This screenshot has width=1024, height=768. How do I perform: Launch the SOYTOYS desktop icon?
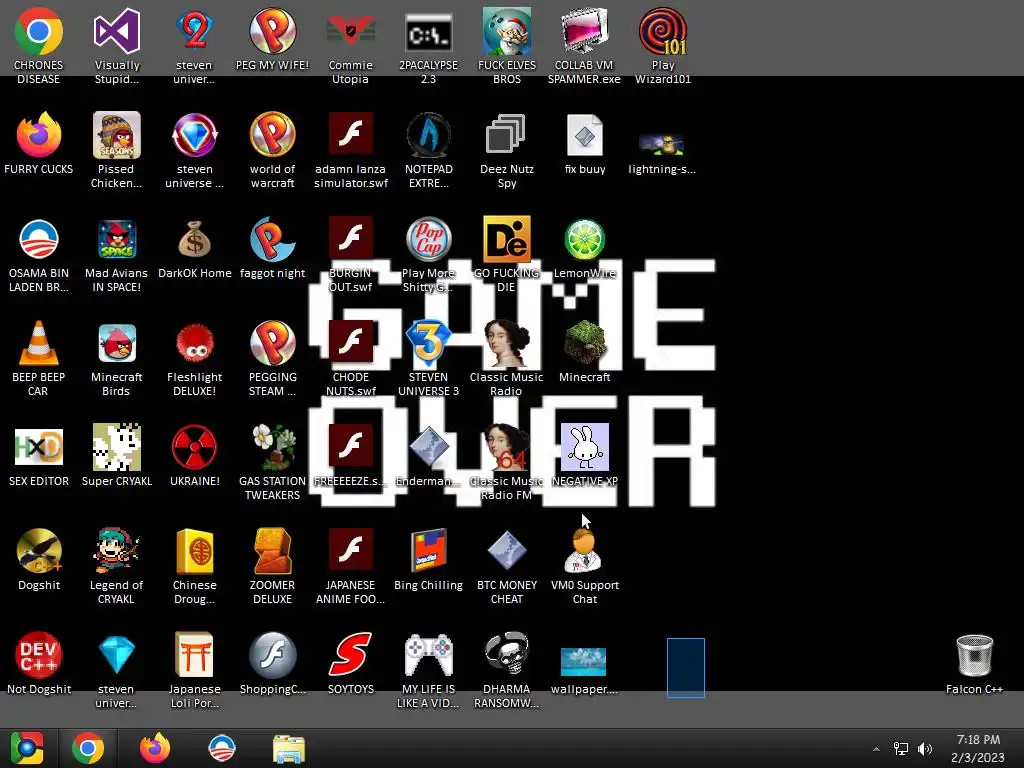tap(351, 654)
